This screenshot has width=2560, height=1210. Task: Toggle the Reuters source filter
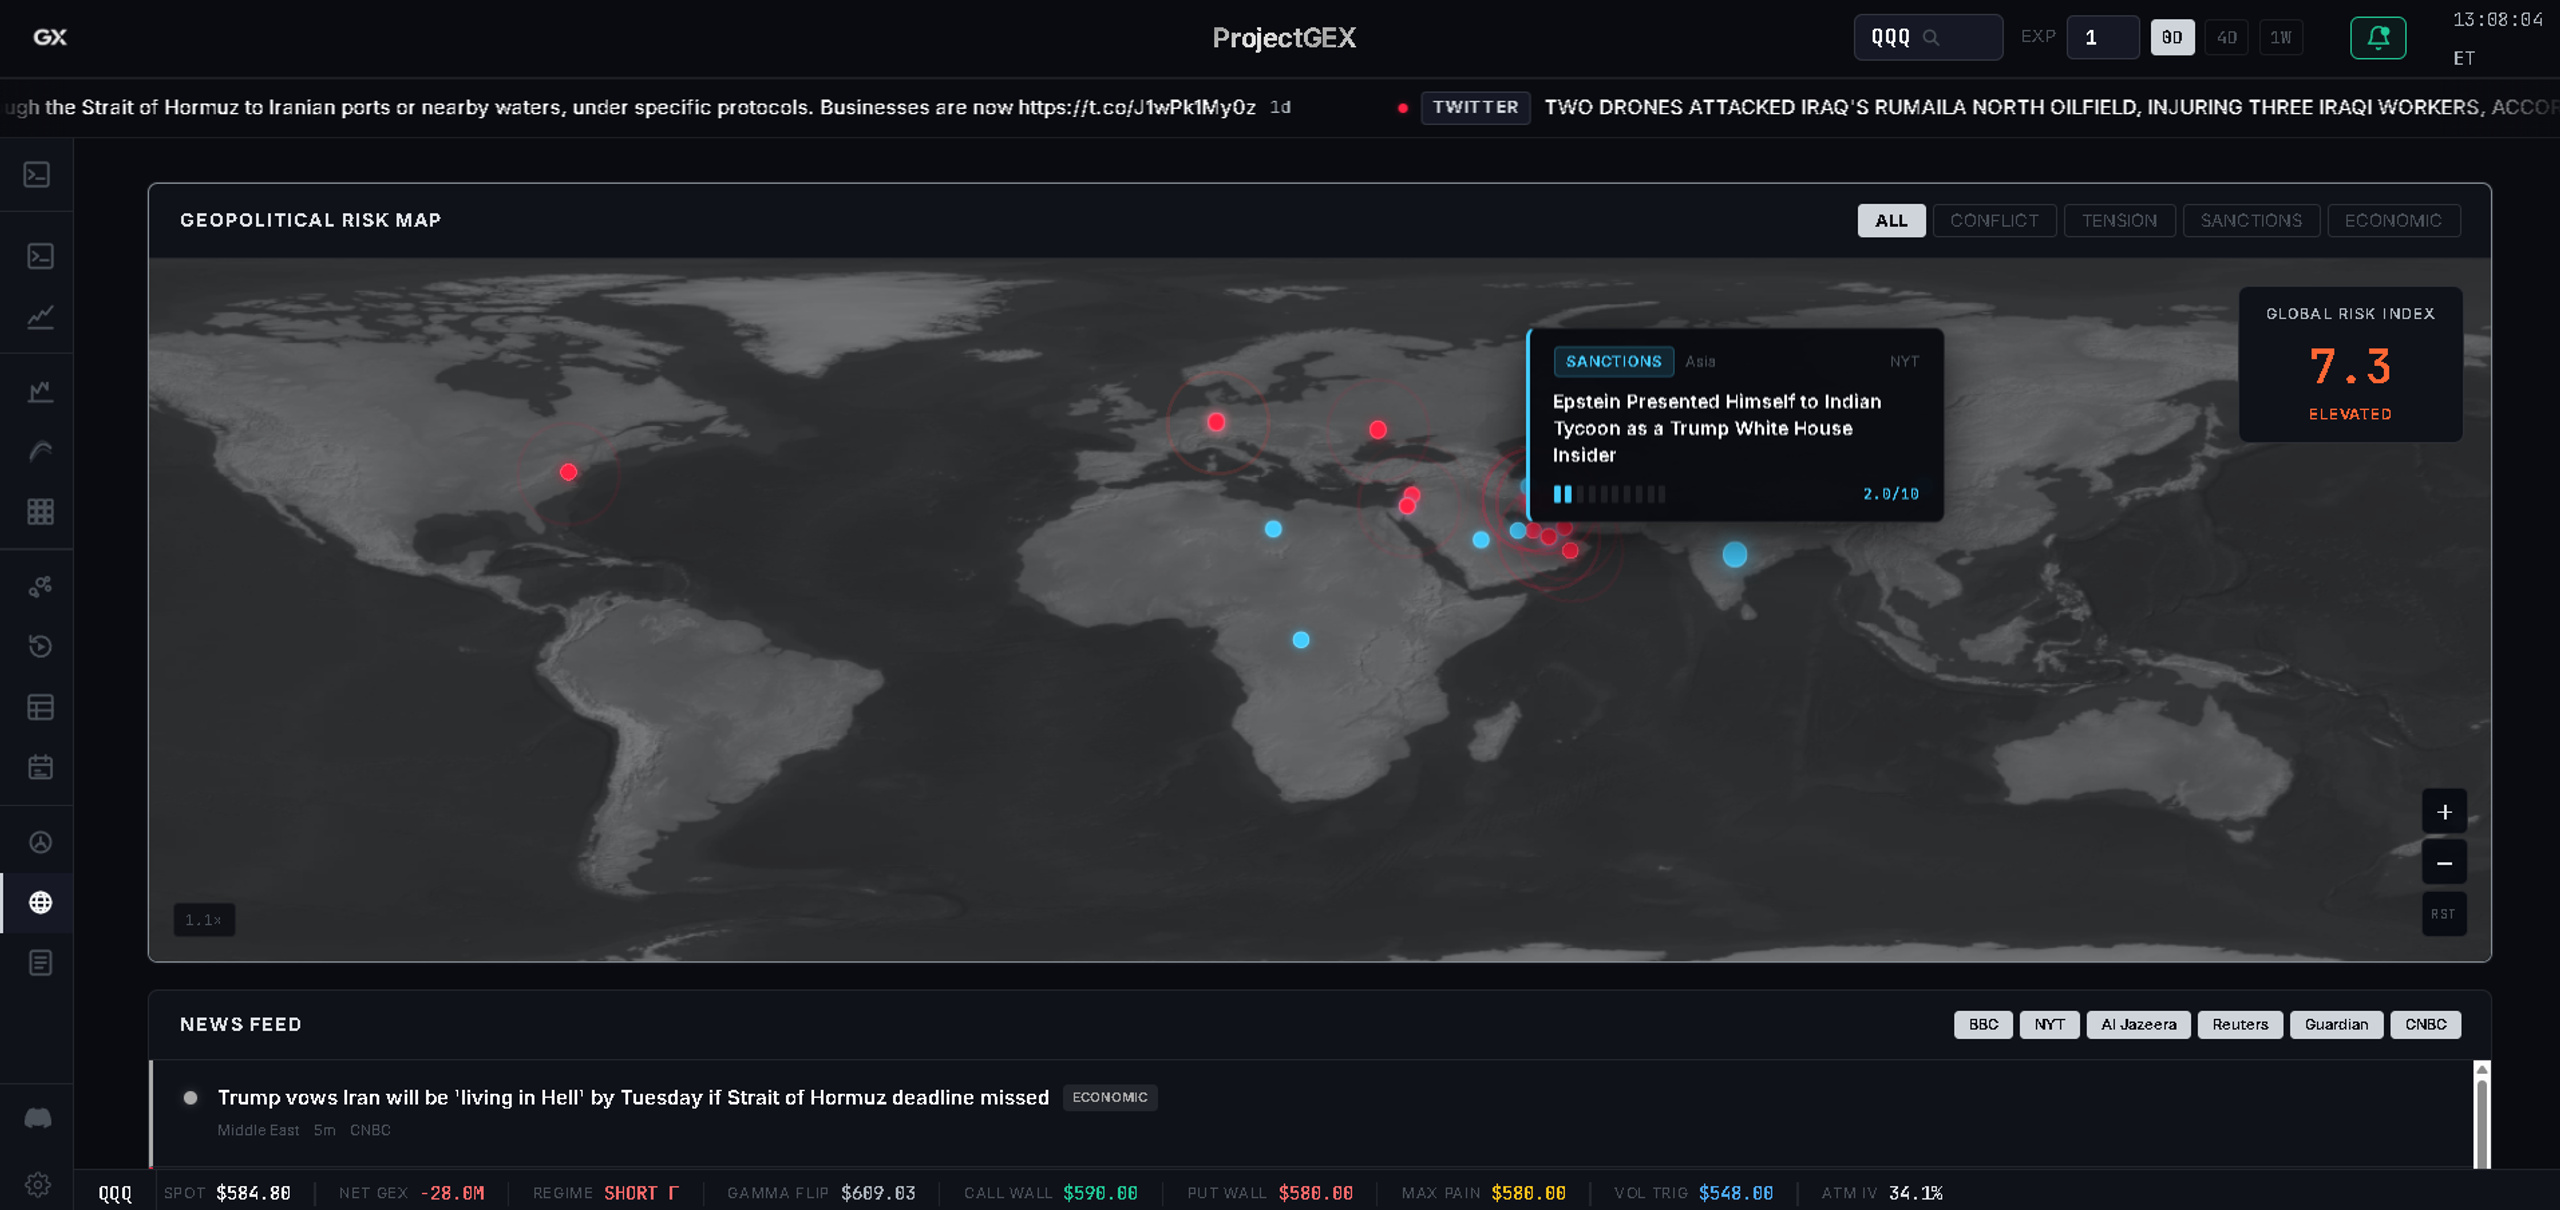click(2240, 1024)
